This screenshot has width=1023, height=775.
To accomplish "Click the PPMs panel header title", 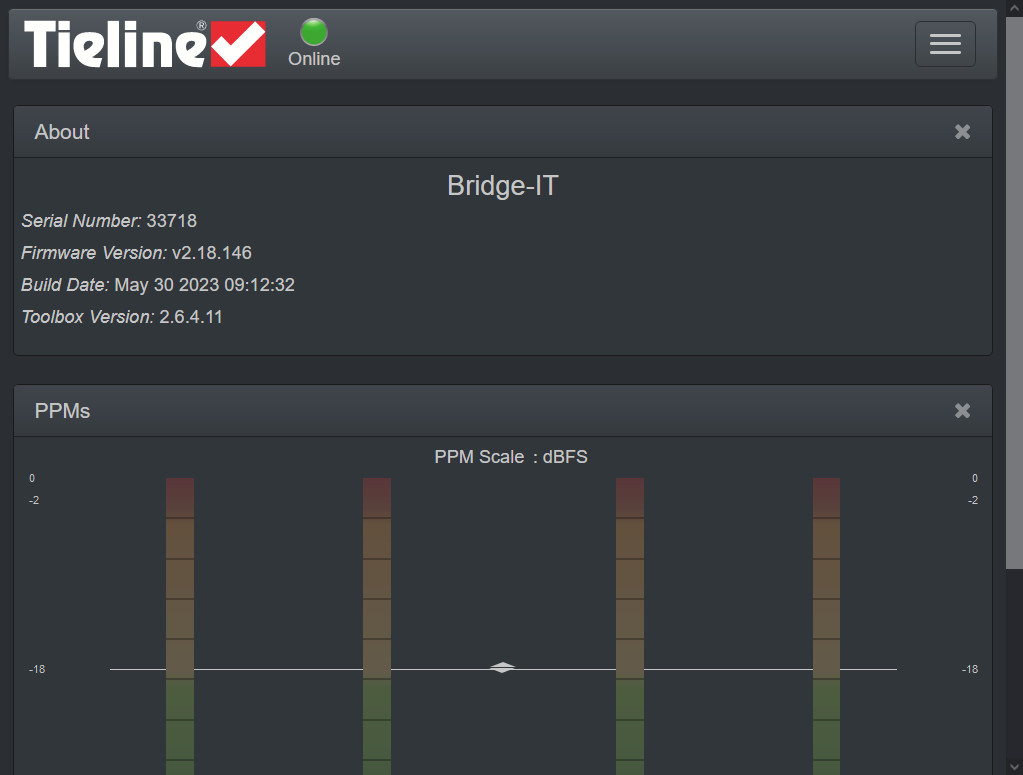I will (x=63, y=411).
